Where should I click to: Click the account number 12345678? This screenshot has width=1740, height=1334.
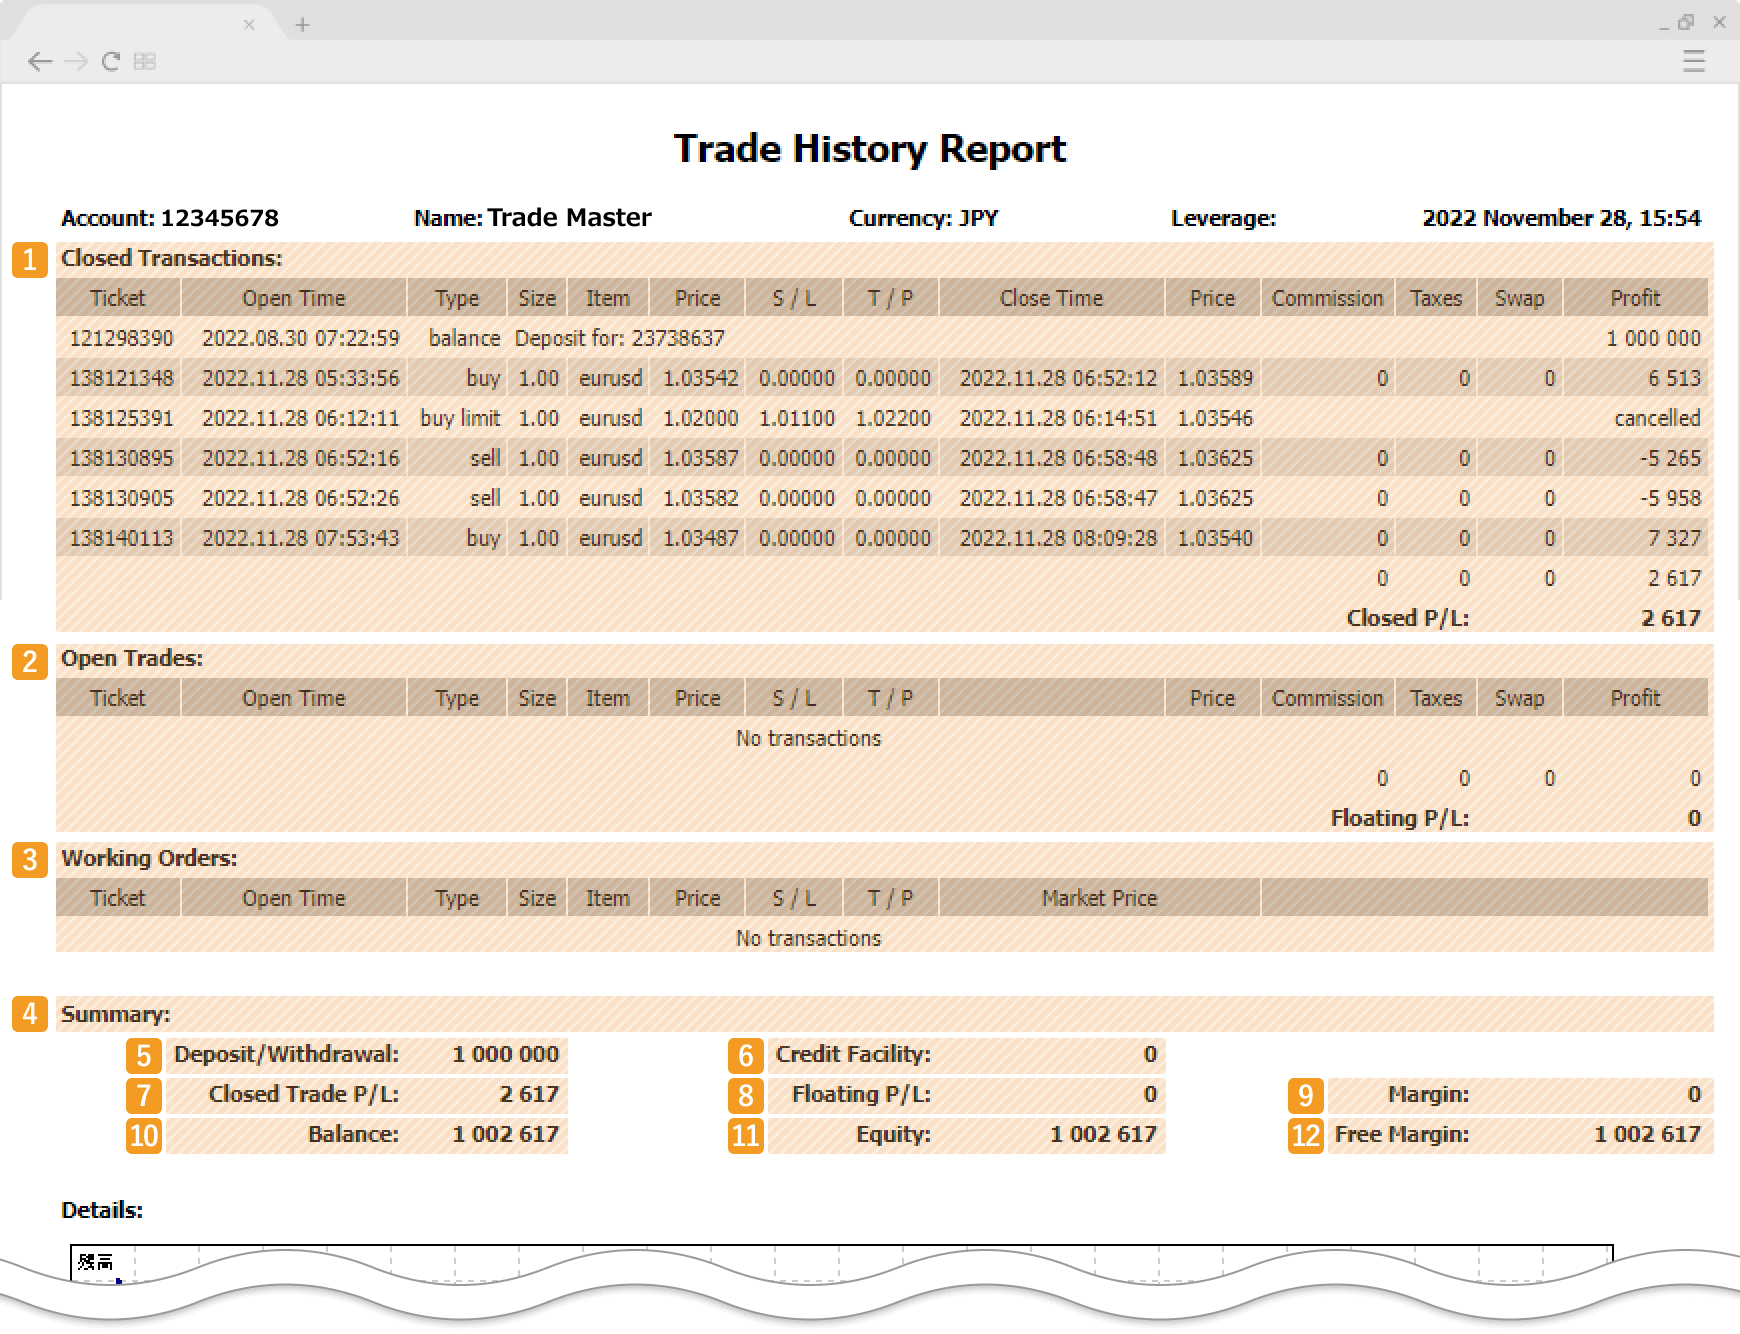(220, 217)
